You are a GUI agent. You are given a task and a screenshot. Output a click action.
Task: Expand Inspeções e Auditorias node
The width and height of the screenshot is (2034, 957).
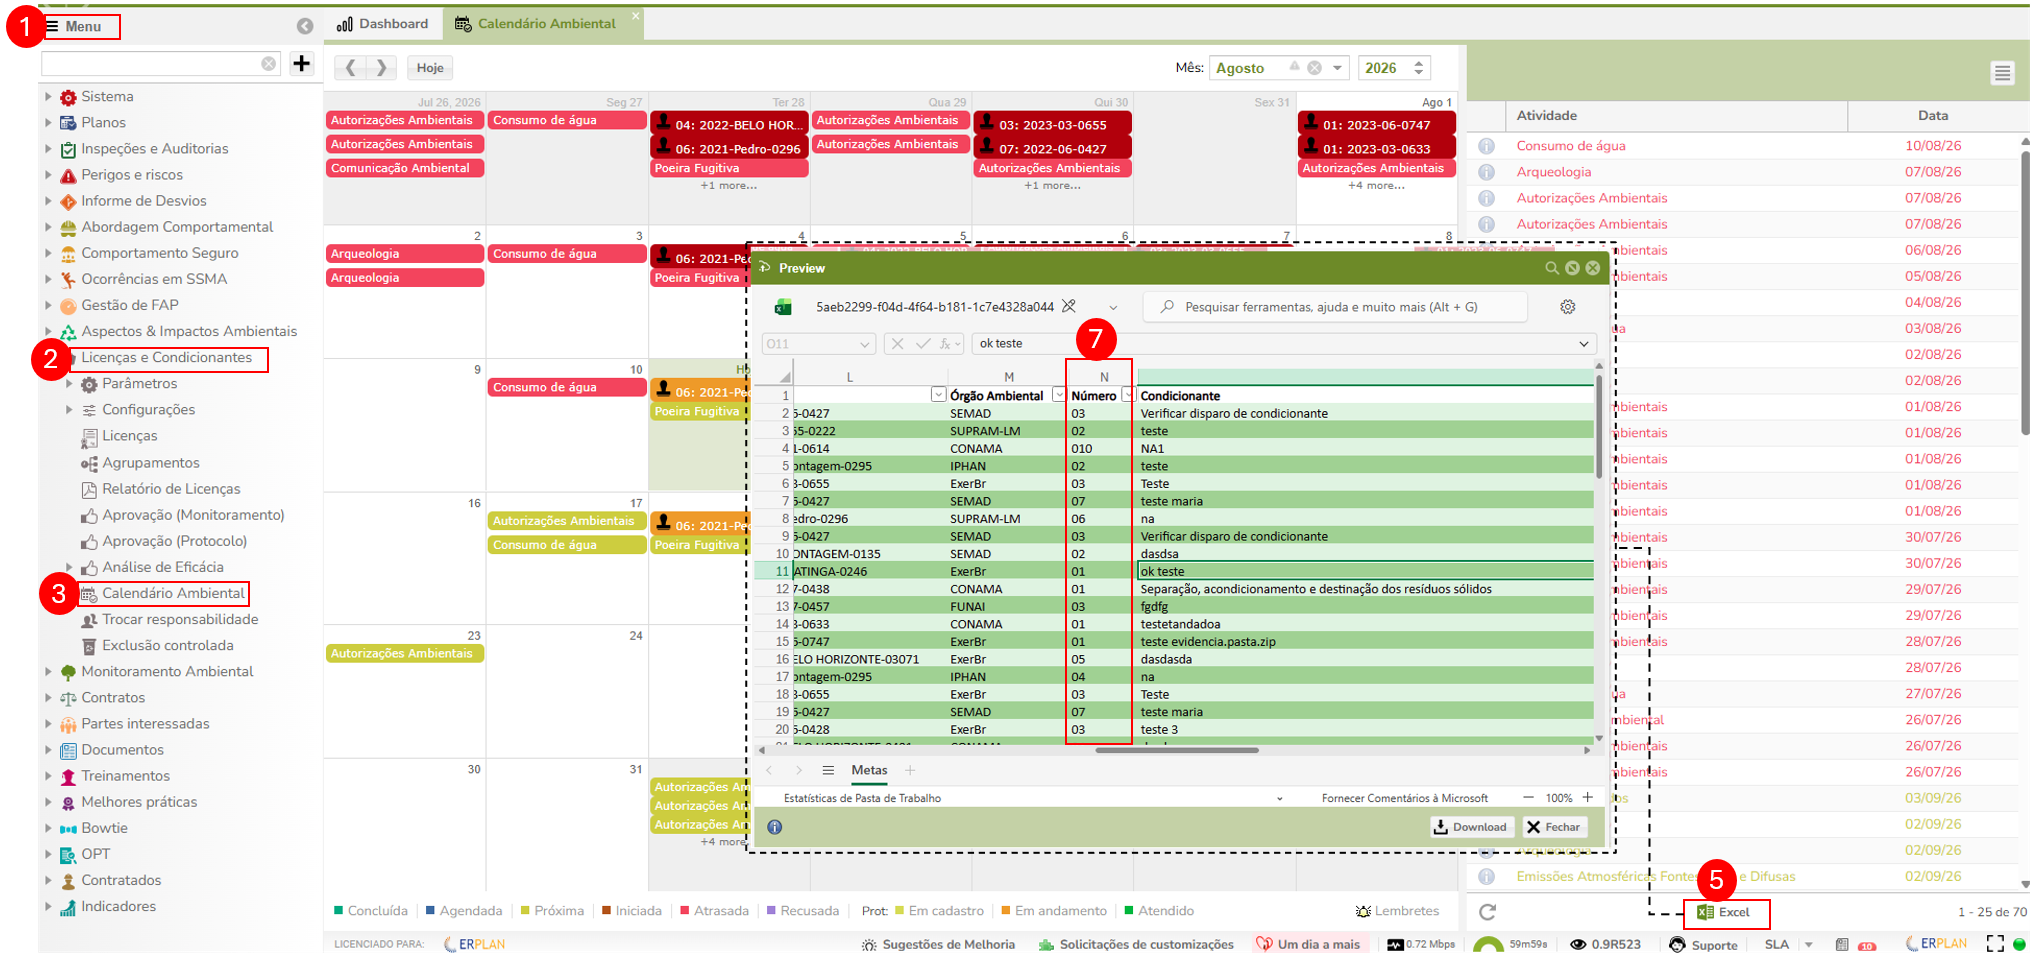(x=48, y=149)
